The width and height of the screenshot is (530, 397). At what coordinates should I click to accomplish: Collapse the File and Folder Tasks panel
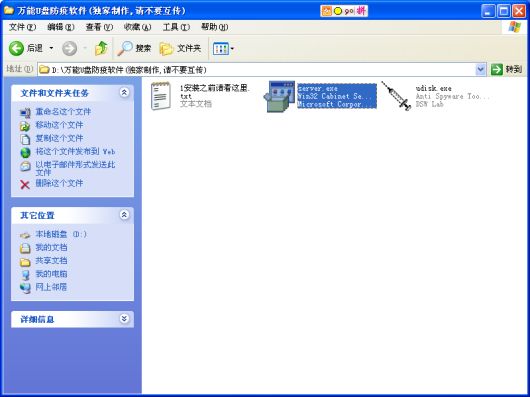point(124,92)
